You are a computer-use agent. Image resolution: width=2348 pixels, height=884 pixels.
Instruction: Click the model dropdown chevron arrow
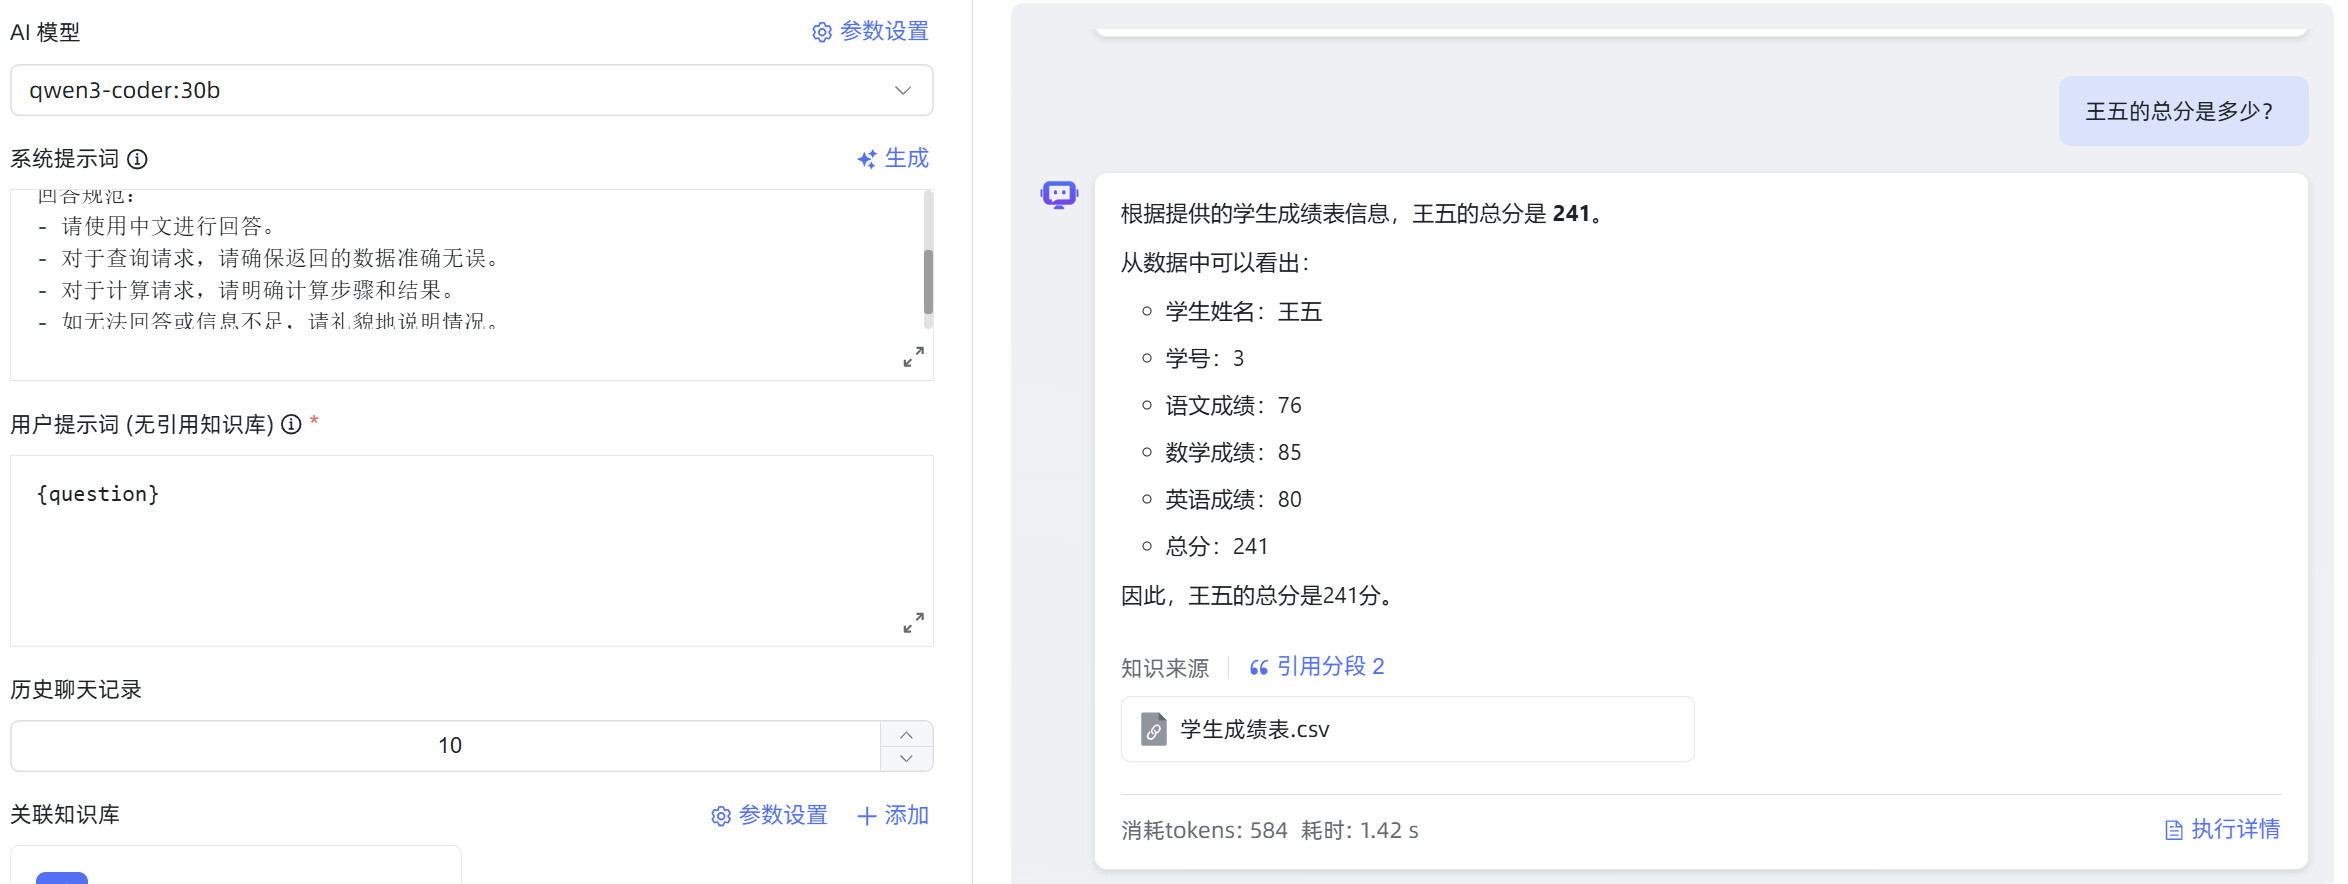tap(902, 91)
